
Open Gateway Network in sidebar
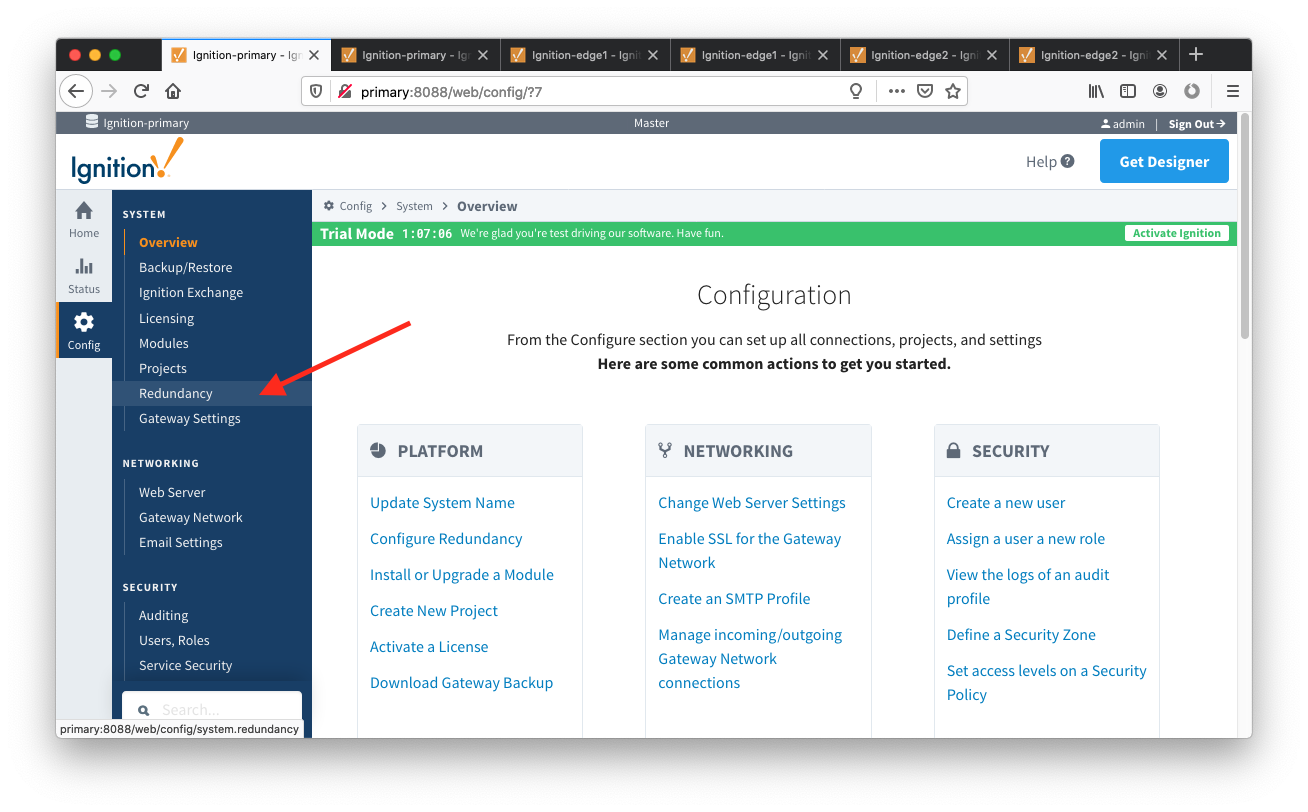point(190,517)
